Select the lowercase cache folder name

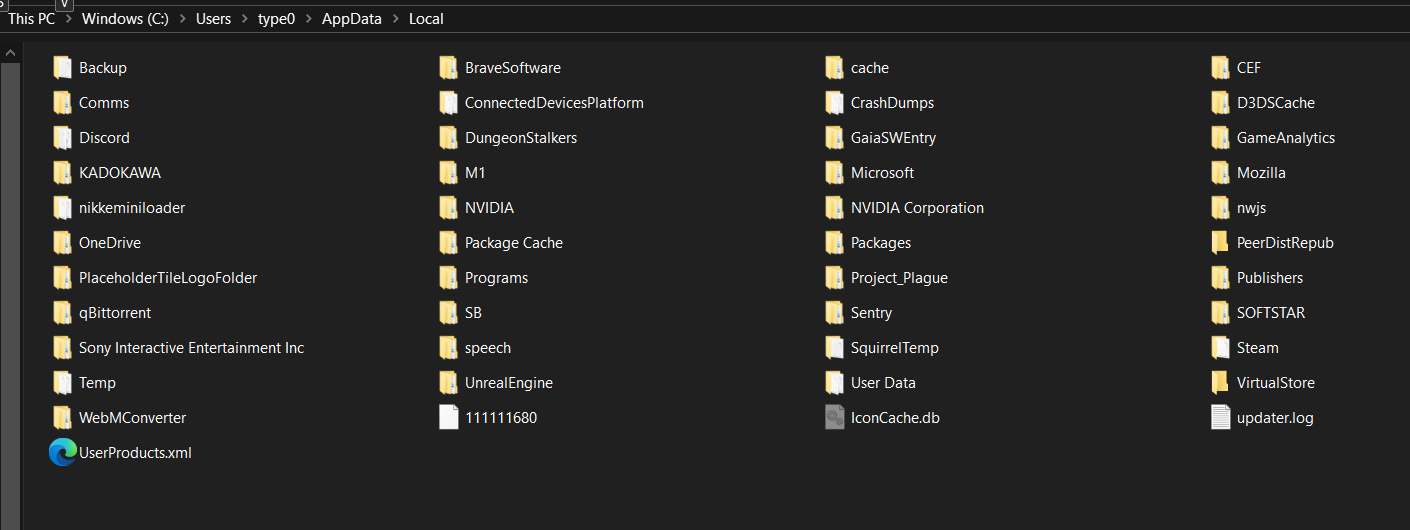coord(870,68)
